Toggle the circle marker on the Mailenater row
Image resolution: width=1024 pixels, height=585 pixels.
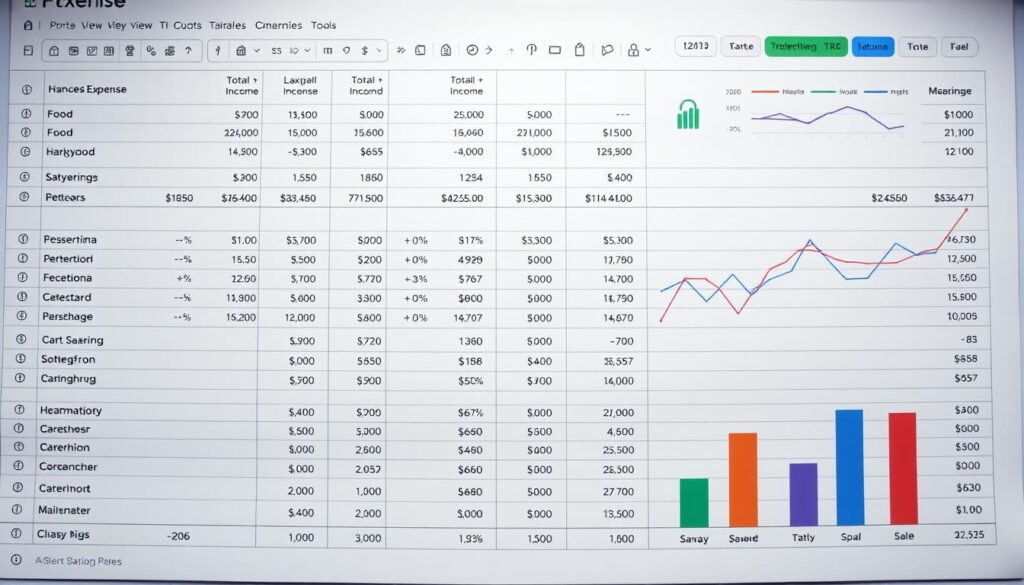coord(18,510)
